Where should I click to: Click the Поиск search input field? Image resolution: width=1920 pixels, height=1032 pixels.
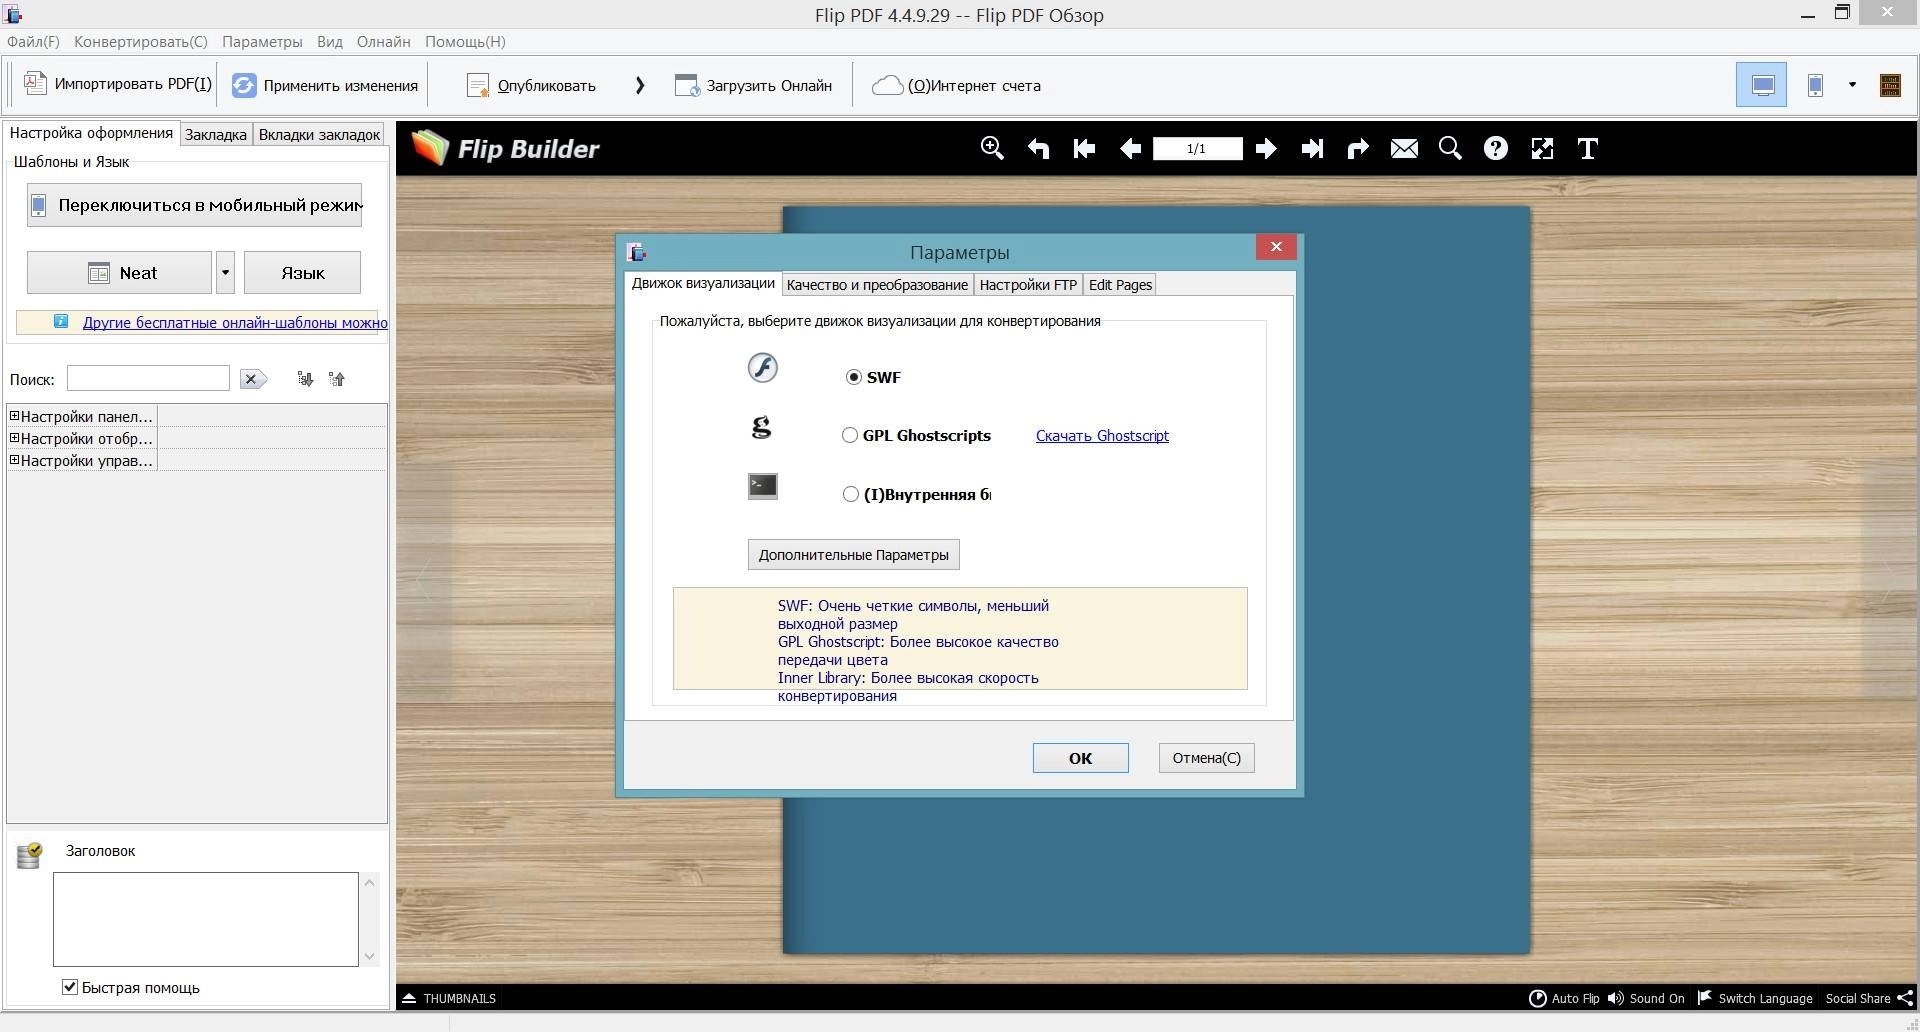point(148,378)
